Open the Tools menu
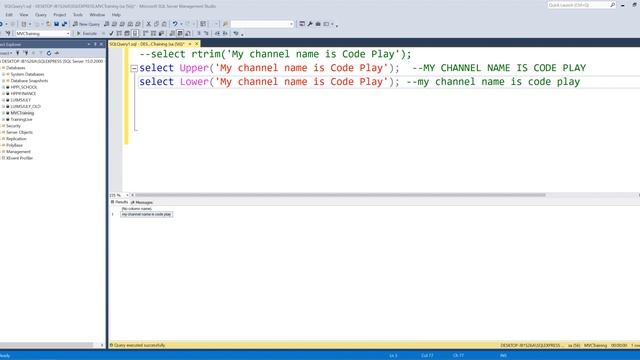This screenshot has width=640, height=360. 78,15
